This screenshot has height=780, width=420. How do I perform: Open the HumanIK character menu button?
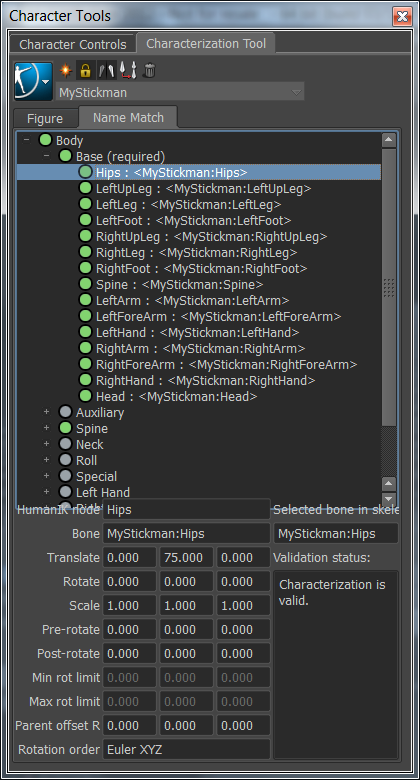point(33,81)
